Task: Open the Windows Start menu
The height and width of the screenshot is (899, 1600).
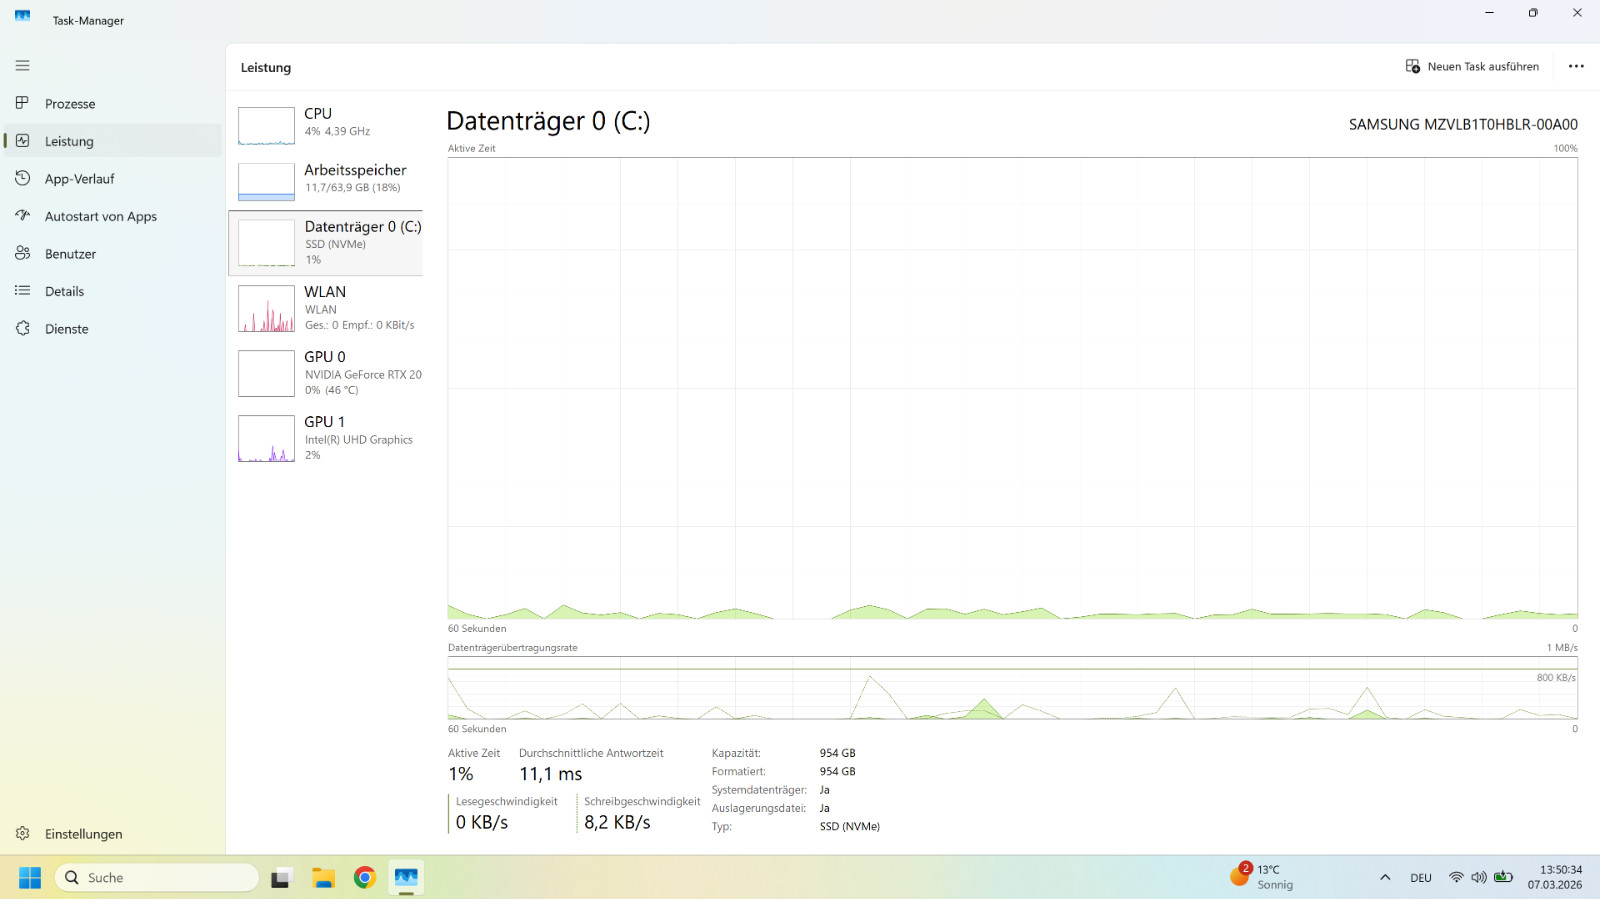Action: tap(30, 877)
